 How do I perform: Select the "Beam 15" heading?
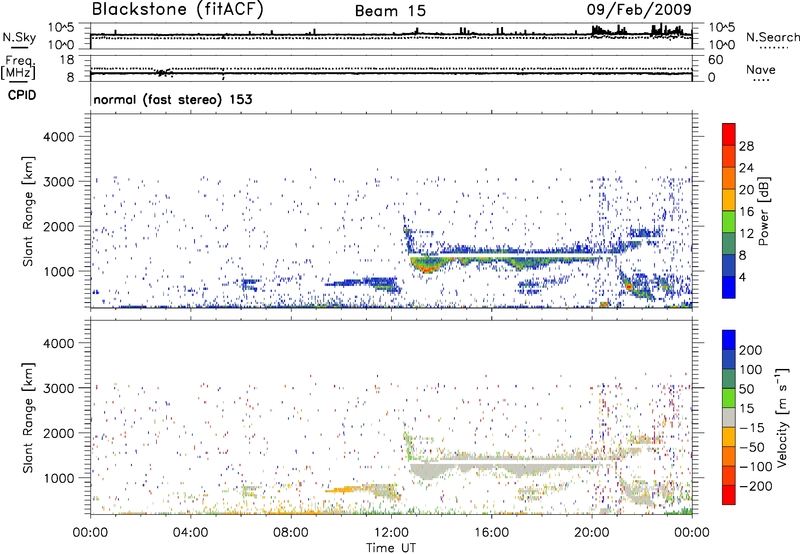pyautogui.click(x=390, y=11)
